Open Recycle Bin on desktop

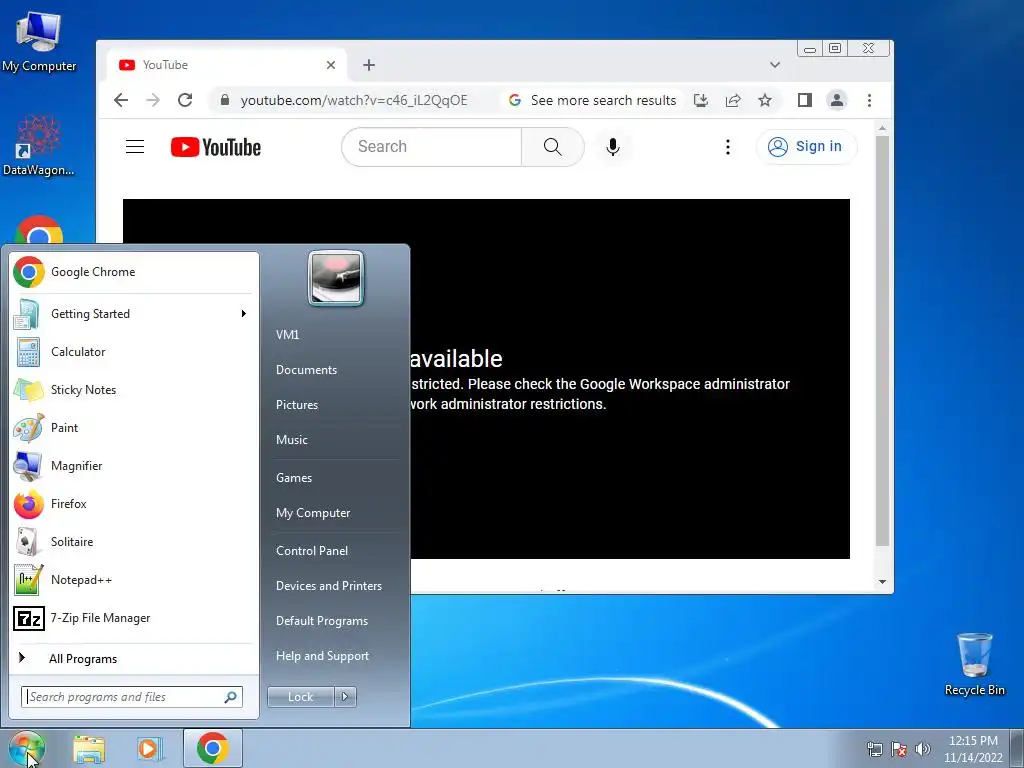click(x=974, y=664)
